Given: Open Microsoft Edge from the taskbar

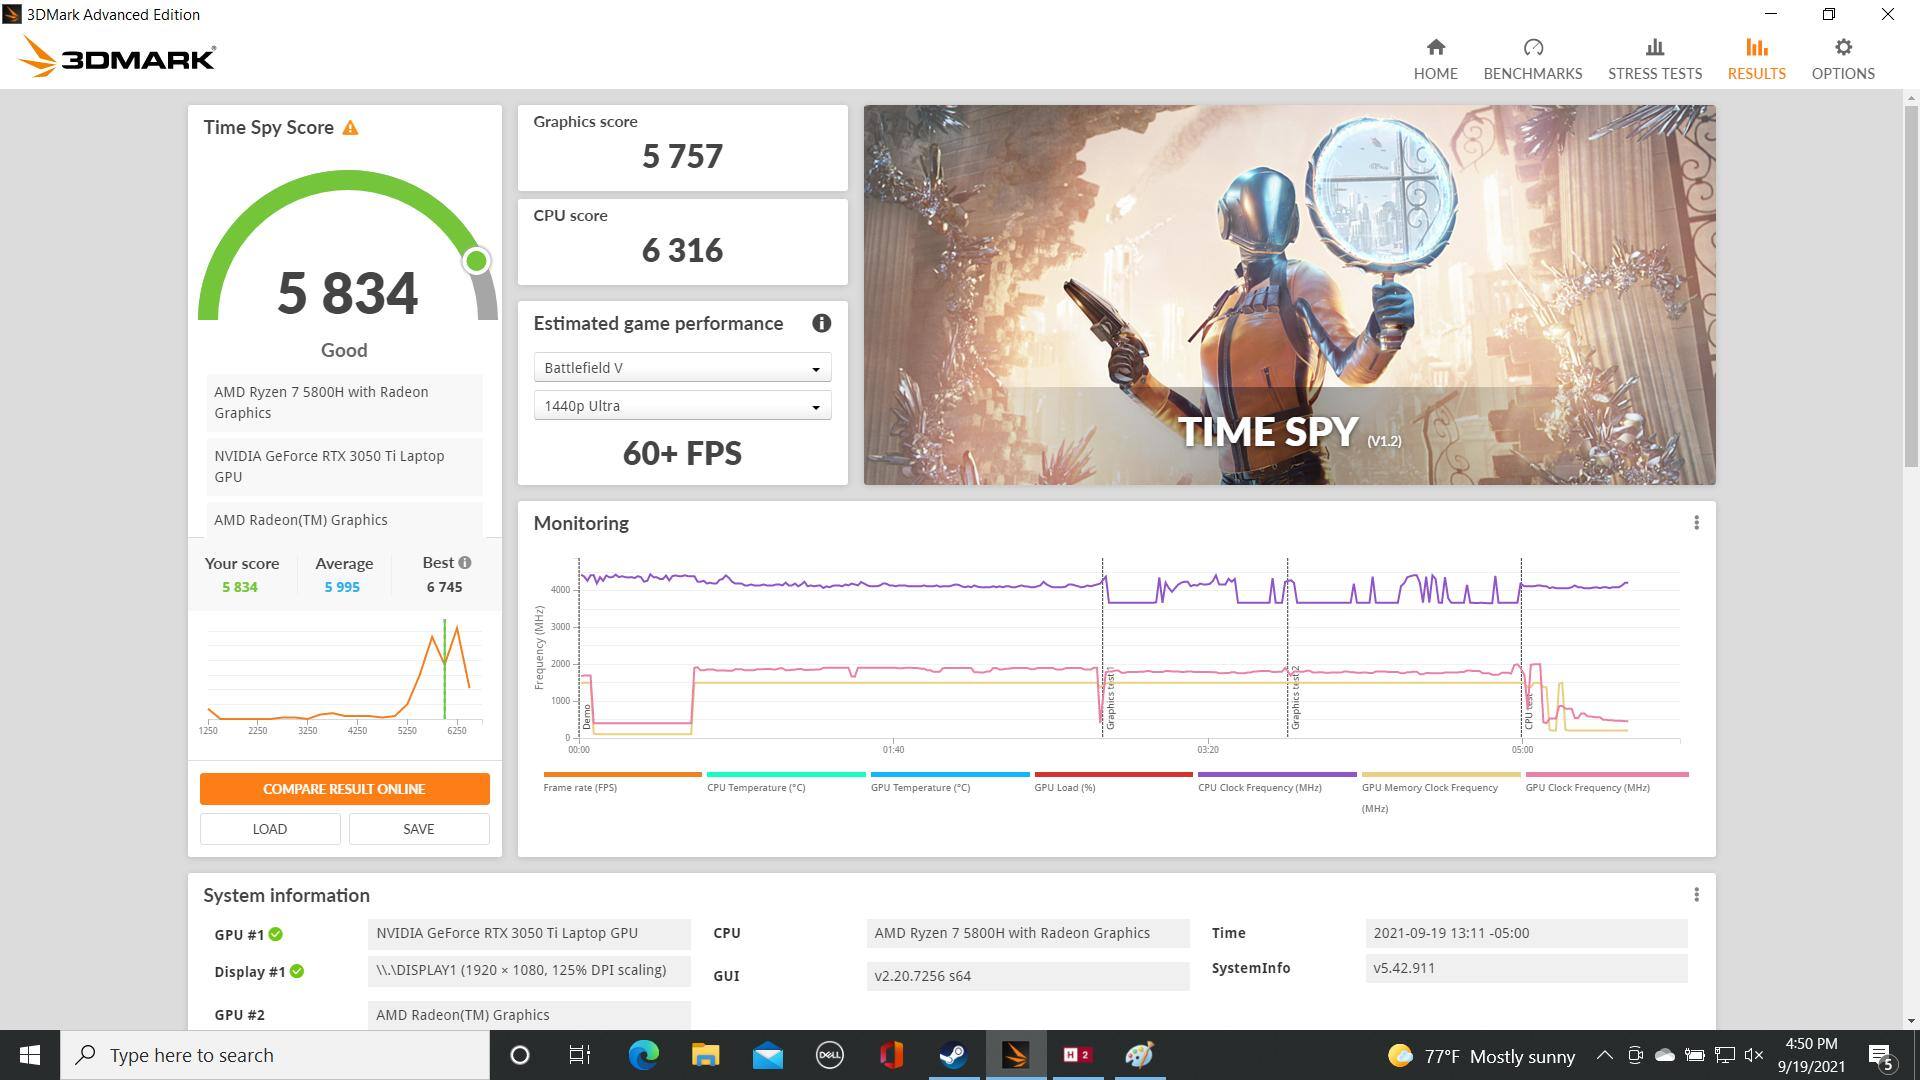Looking at the screenshot, I should 643,1055.
